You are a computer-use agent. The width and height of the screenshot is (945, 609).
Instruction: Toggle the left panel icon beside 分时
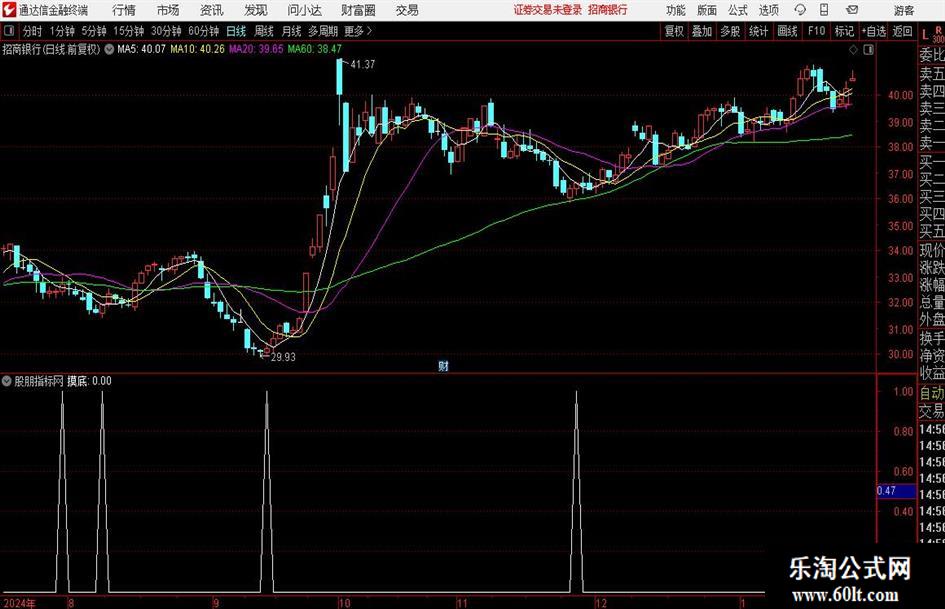click(x=9, y=31)
